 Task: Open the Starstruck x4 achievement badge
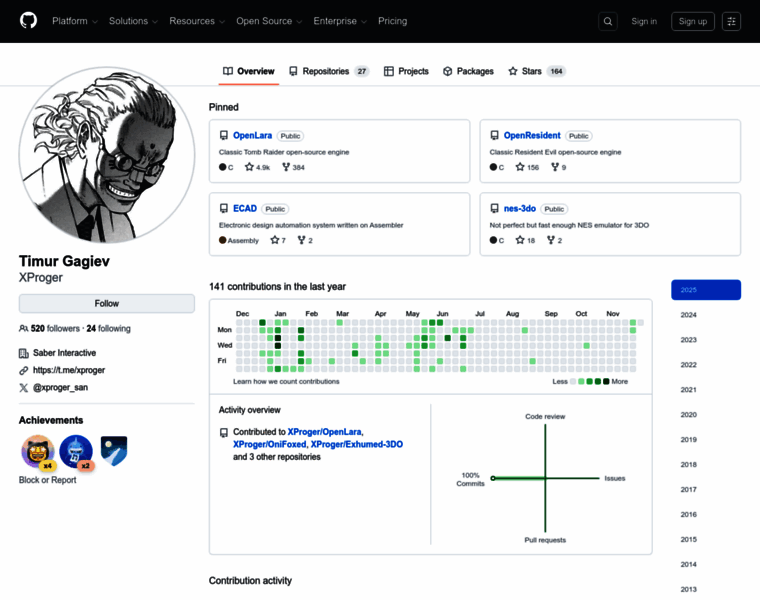point(38,452)
